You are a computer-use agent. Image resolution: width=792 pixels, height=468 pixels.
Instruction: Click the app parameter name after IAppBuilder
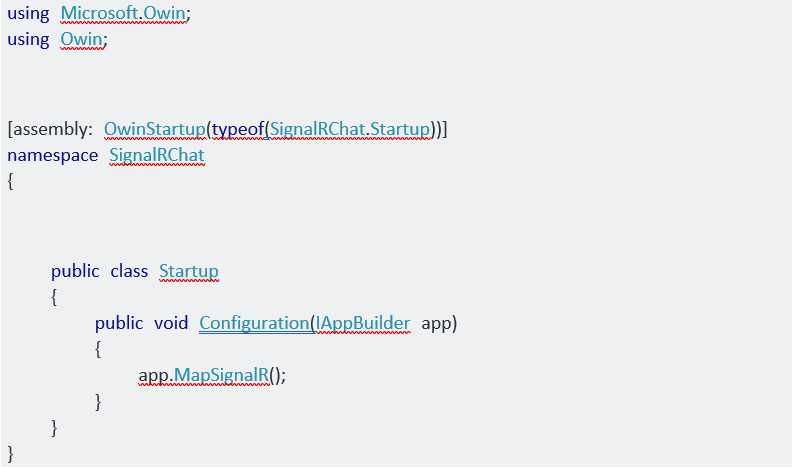pyautogui.click(x=436, y=323)
